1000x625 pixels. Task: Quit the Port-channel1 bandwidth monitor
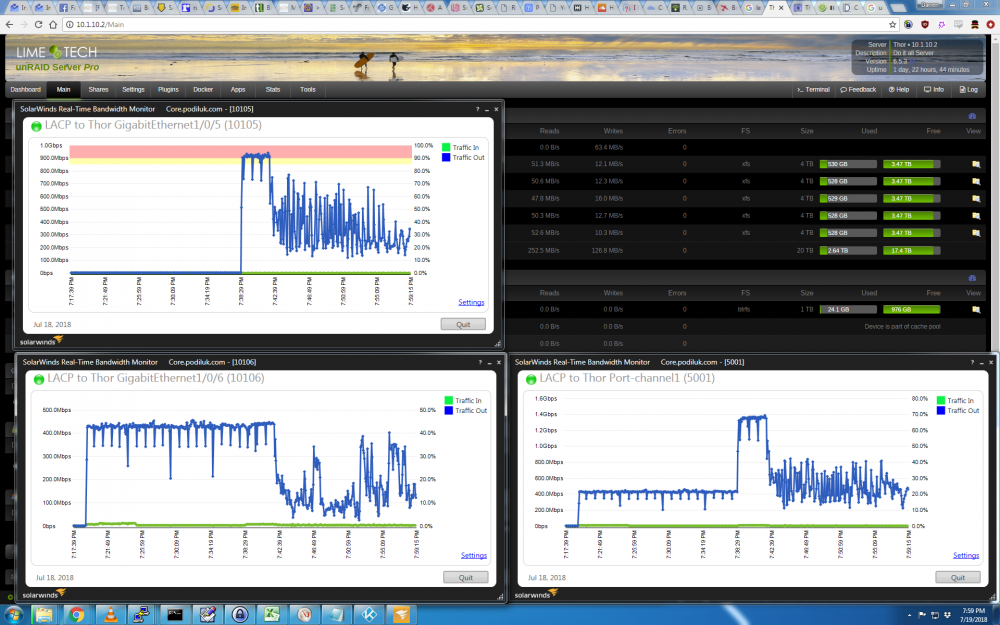click(x=957, y=577)
